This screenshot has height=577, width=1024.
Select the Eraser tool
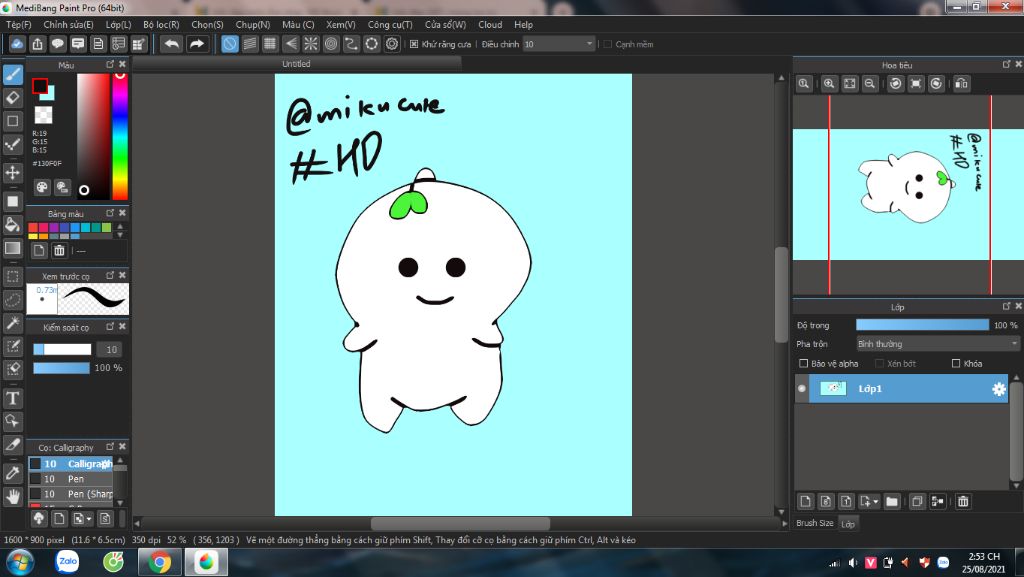[x=12, y=98]
